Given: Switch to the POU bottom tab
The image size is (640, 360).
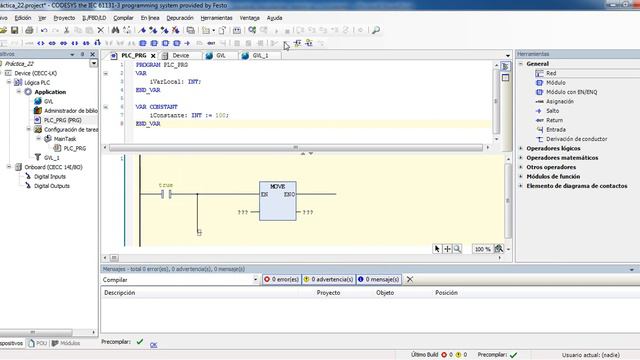Looking at the screenshot, I should (38, 343).
